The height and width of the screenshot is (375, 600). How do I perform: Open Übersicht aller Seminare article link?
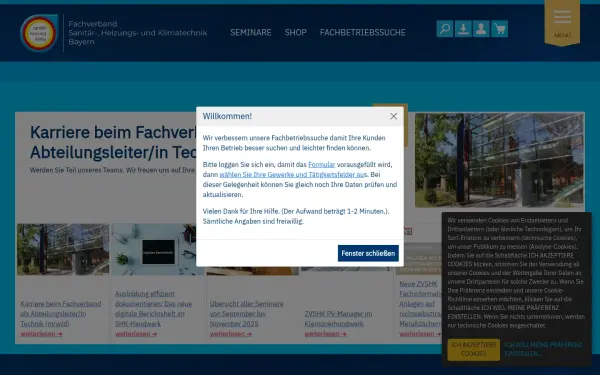246,314
